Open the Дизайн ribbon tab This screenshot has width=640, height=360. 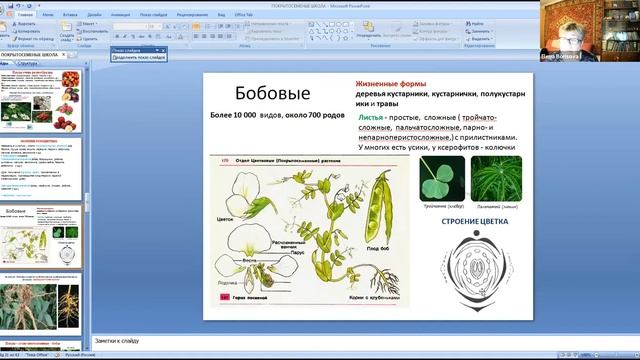[x=94, y=15]
